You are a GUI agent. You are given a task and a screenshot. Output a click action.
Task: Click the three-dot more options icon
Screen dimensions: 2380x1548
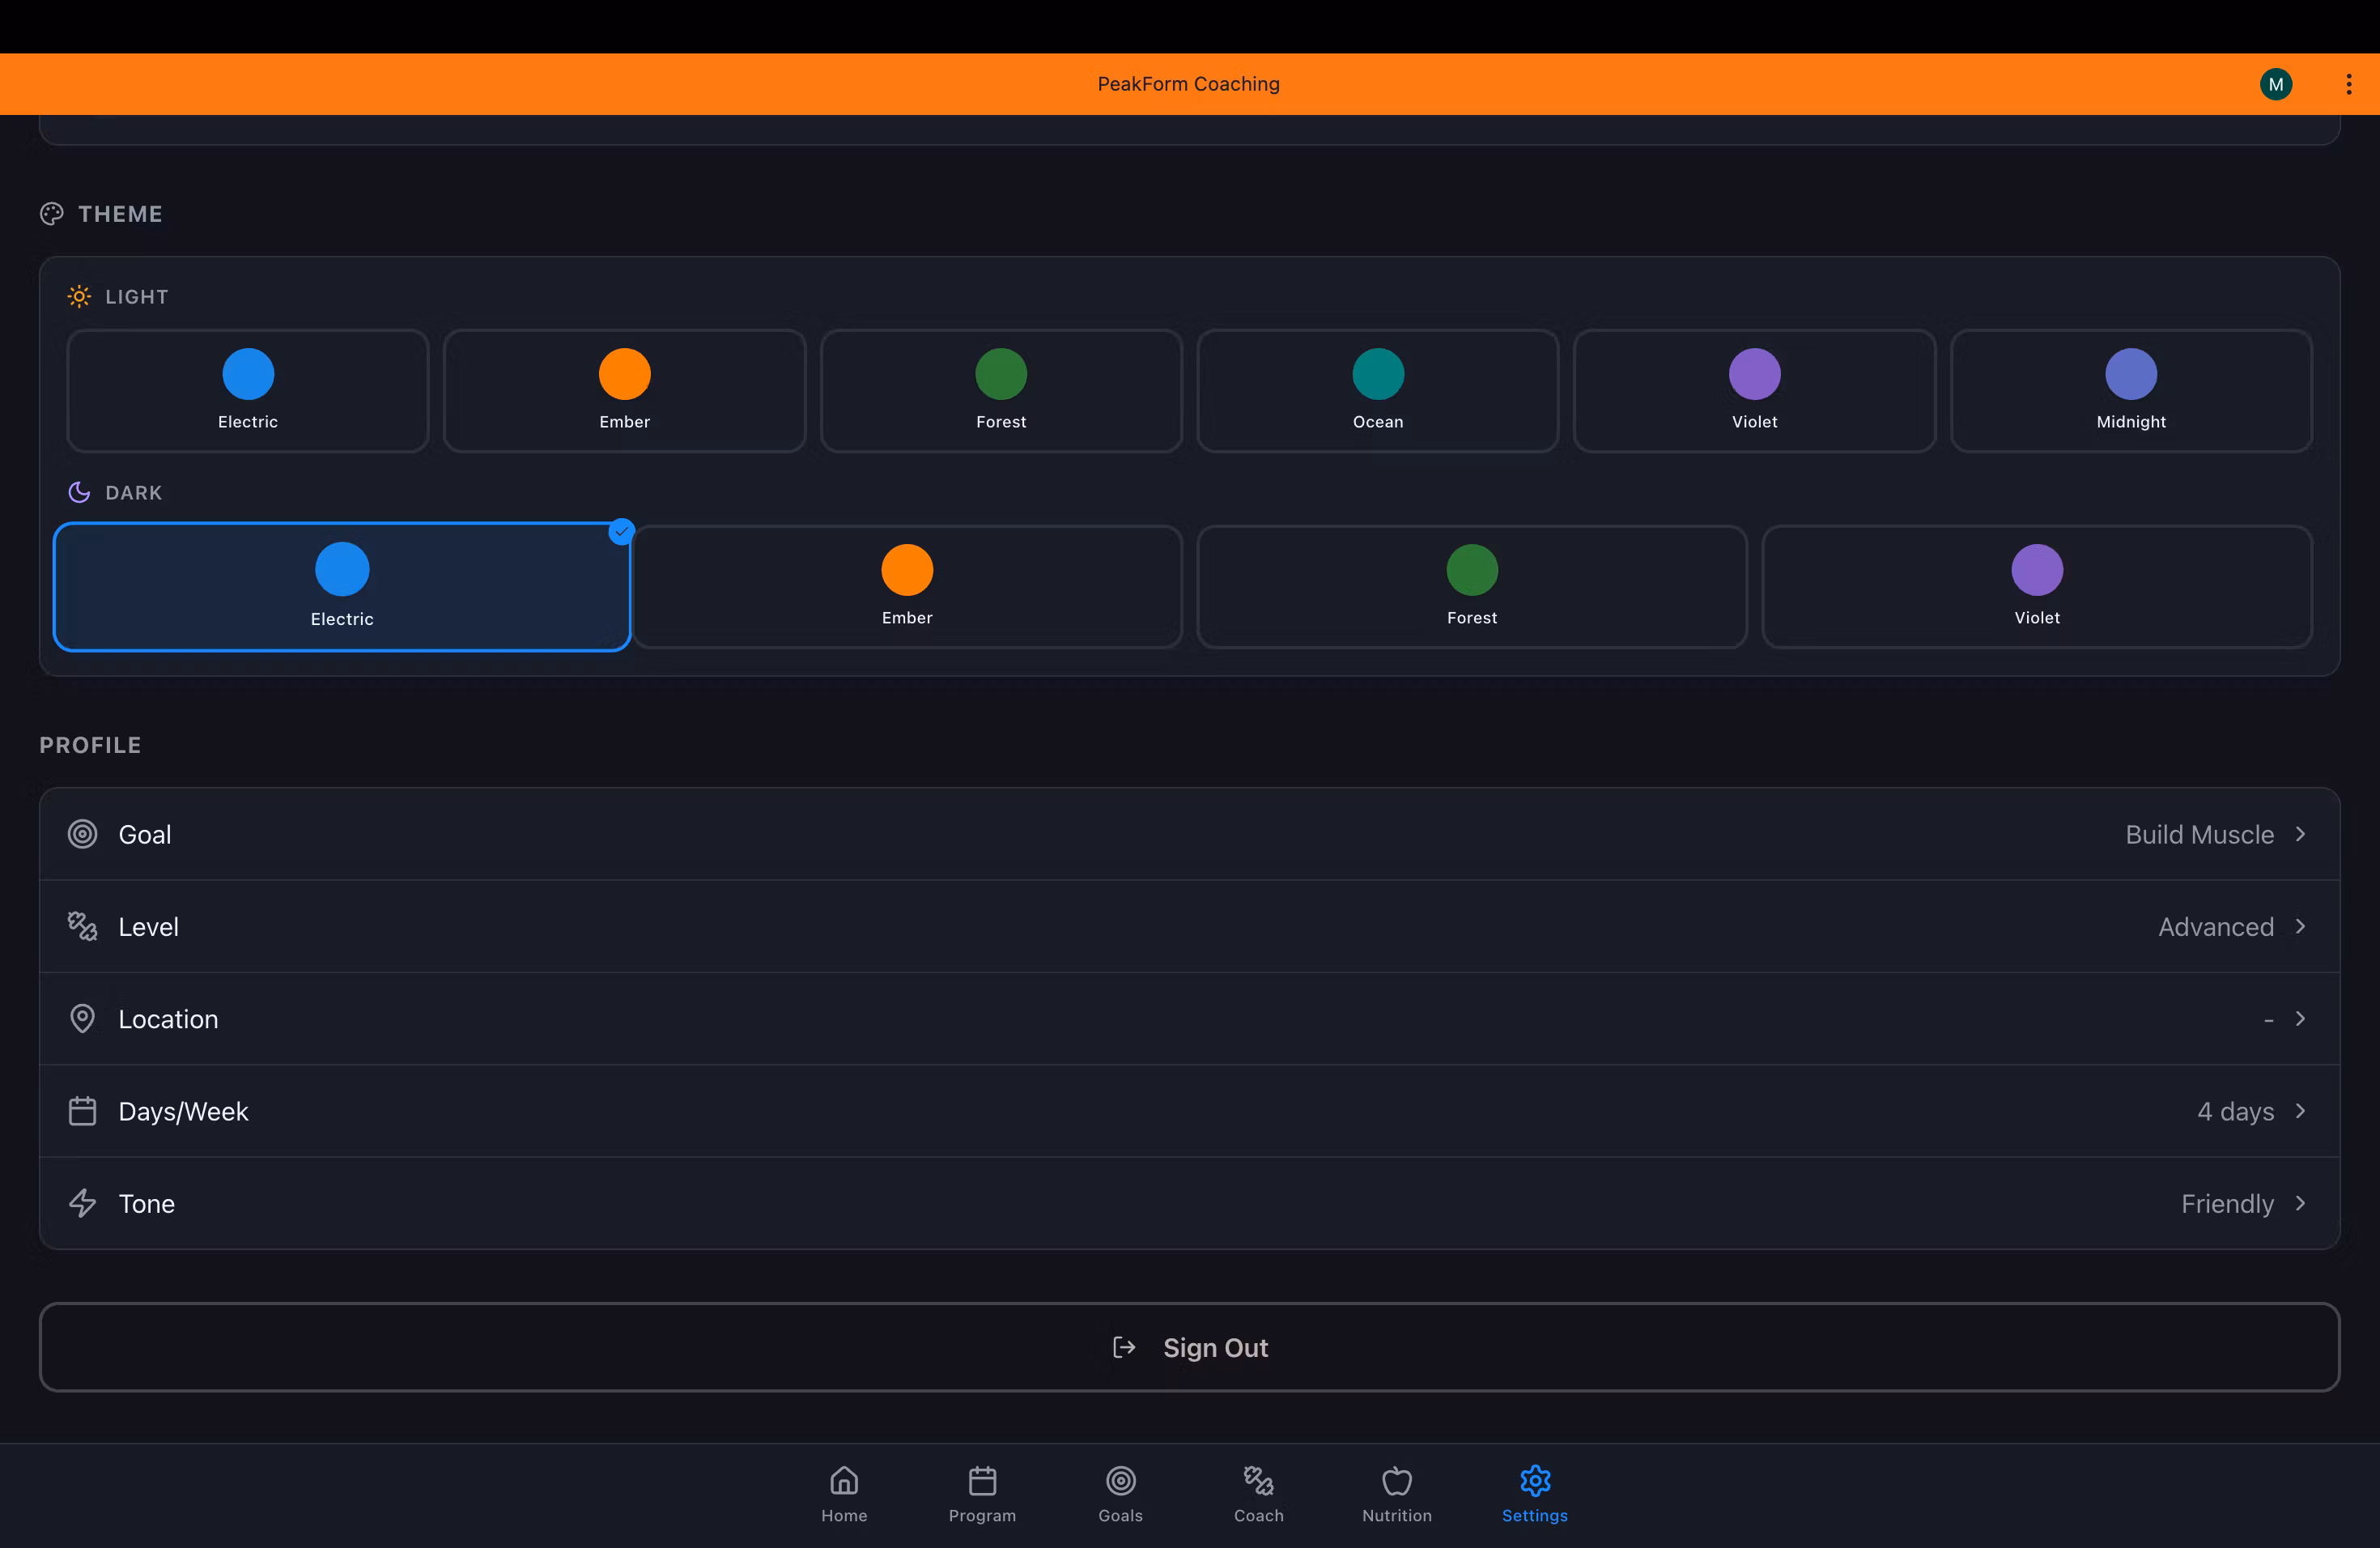(x=2349, y=84)
